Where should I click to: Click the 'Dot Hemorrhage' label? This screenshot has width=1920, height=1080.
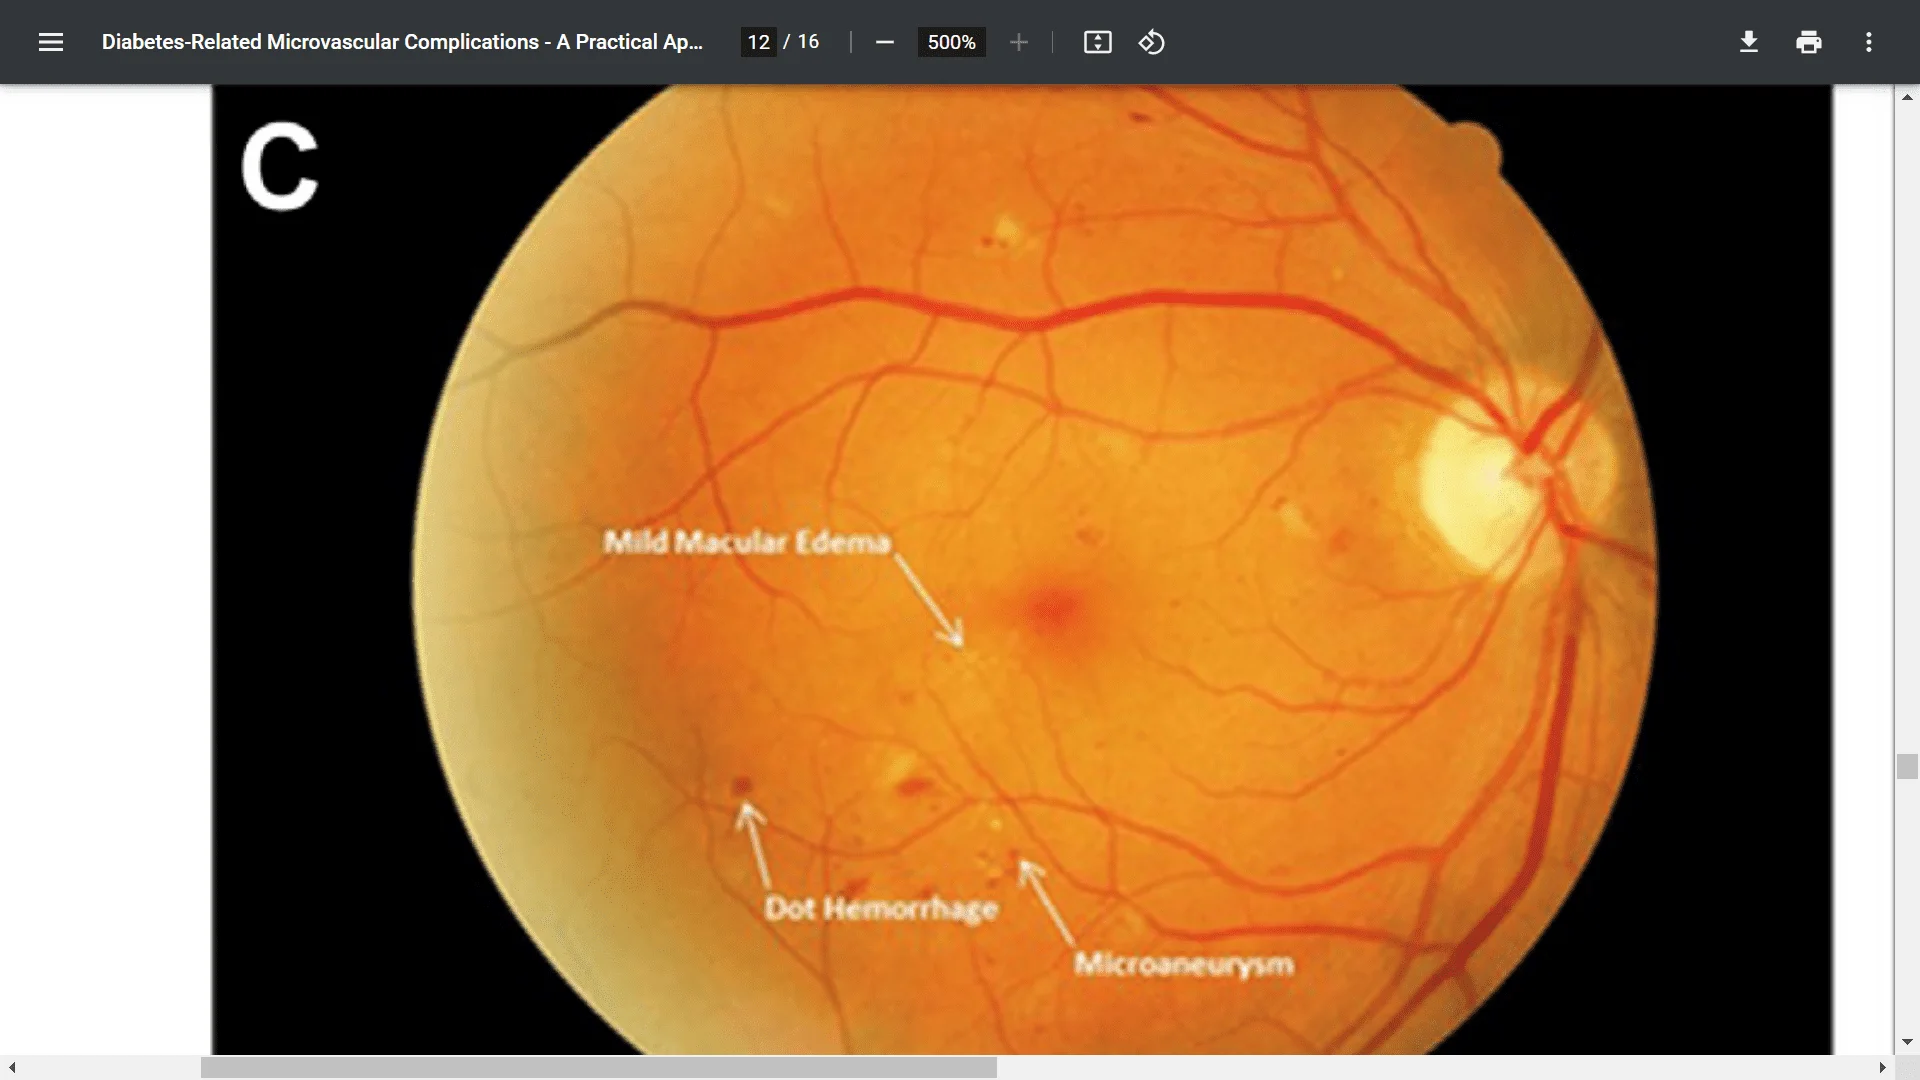coord(881,908)
